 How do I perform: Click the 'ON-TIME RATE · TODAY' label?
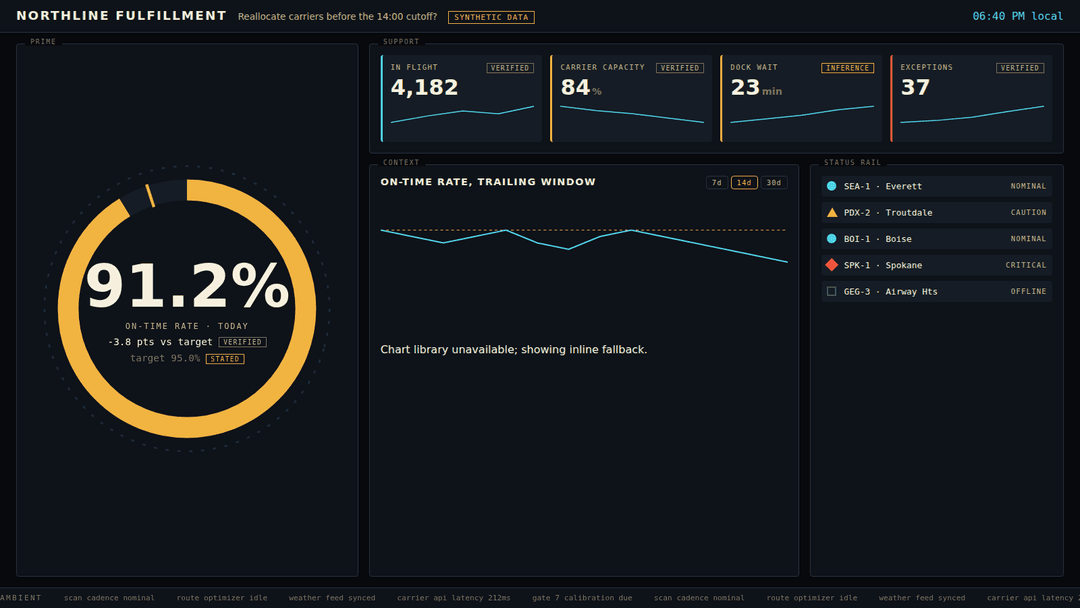click(x=186, y=326)
